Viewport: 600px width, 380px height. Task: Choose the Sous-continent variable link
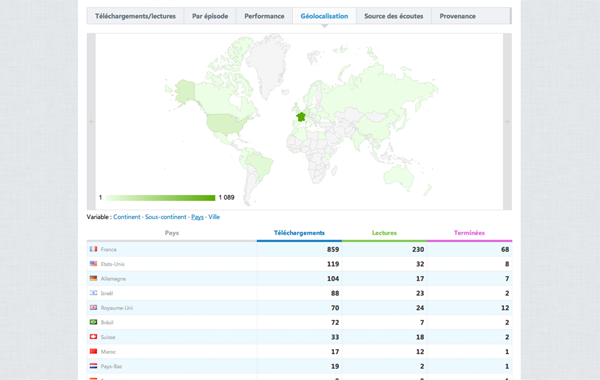pos(166,217)
